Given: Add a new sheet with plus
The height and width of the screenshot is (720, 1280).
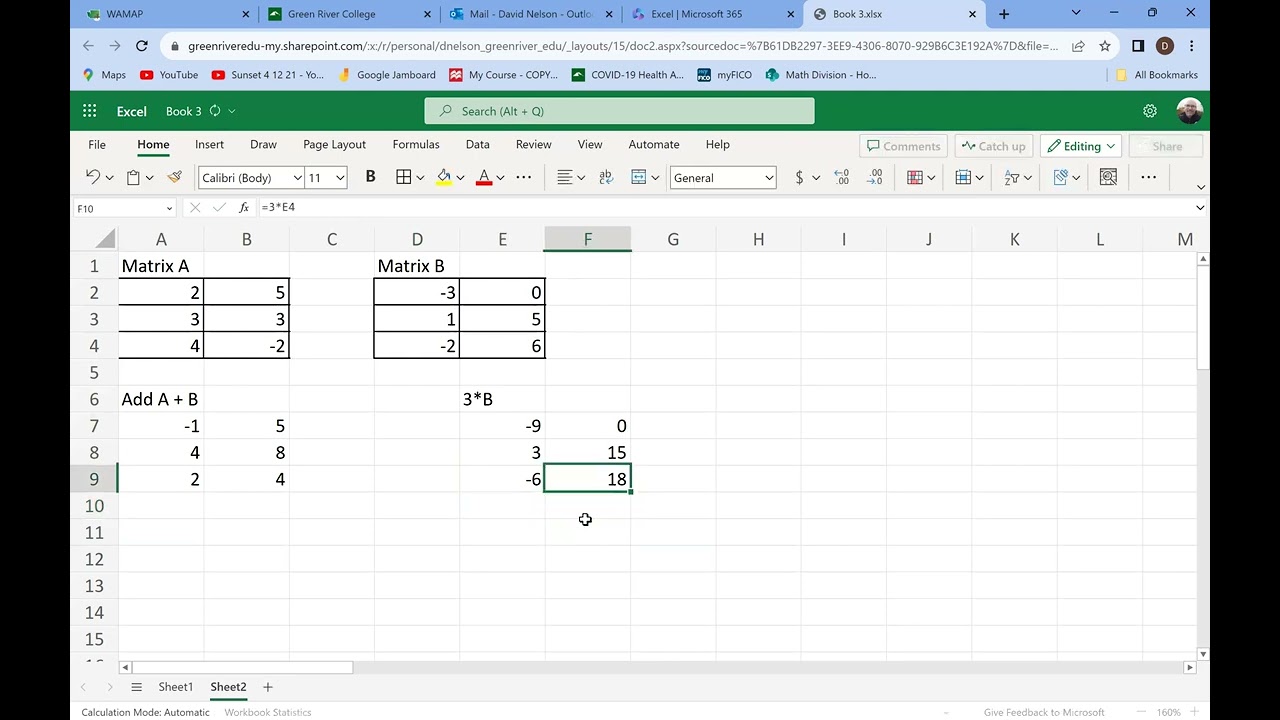Looking at the screenshot, I should tap(267, 687).
